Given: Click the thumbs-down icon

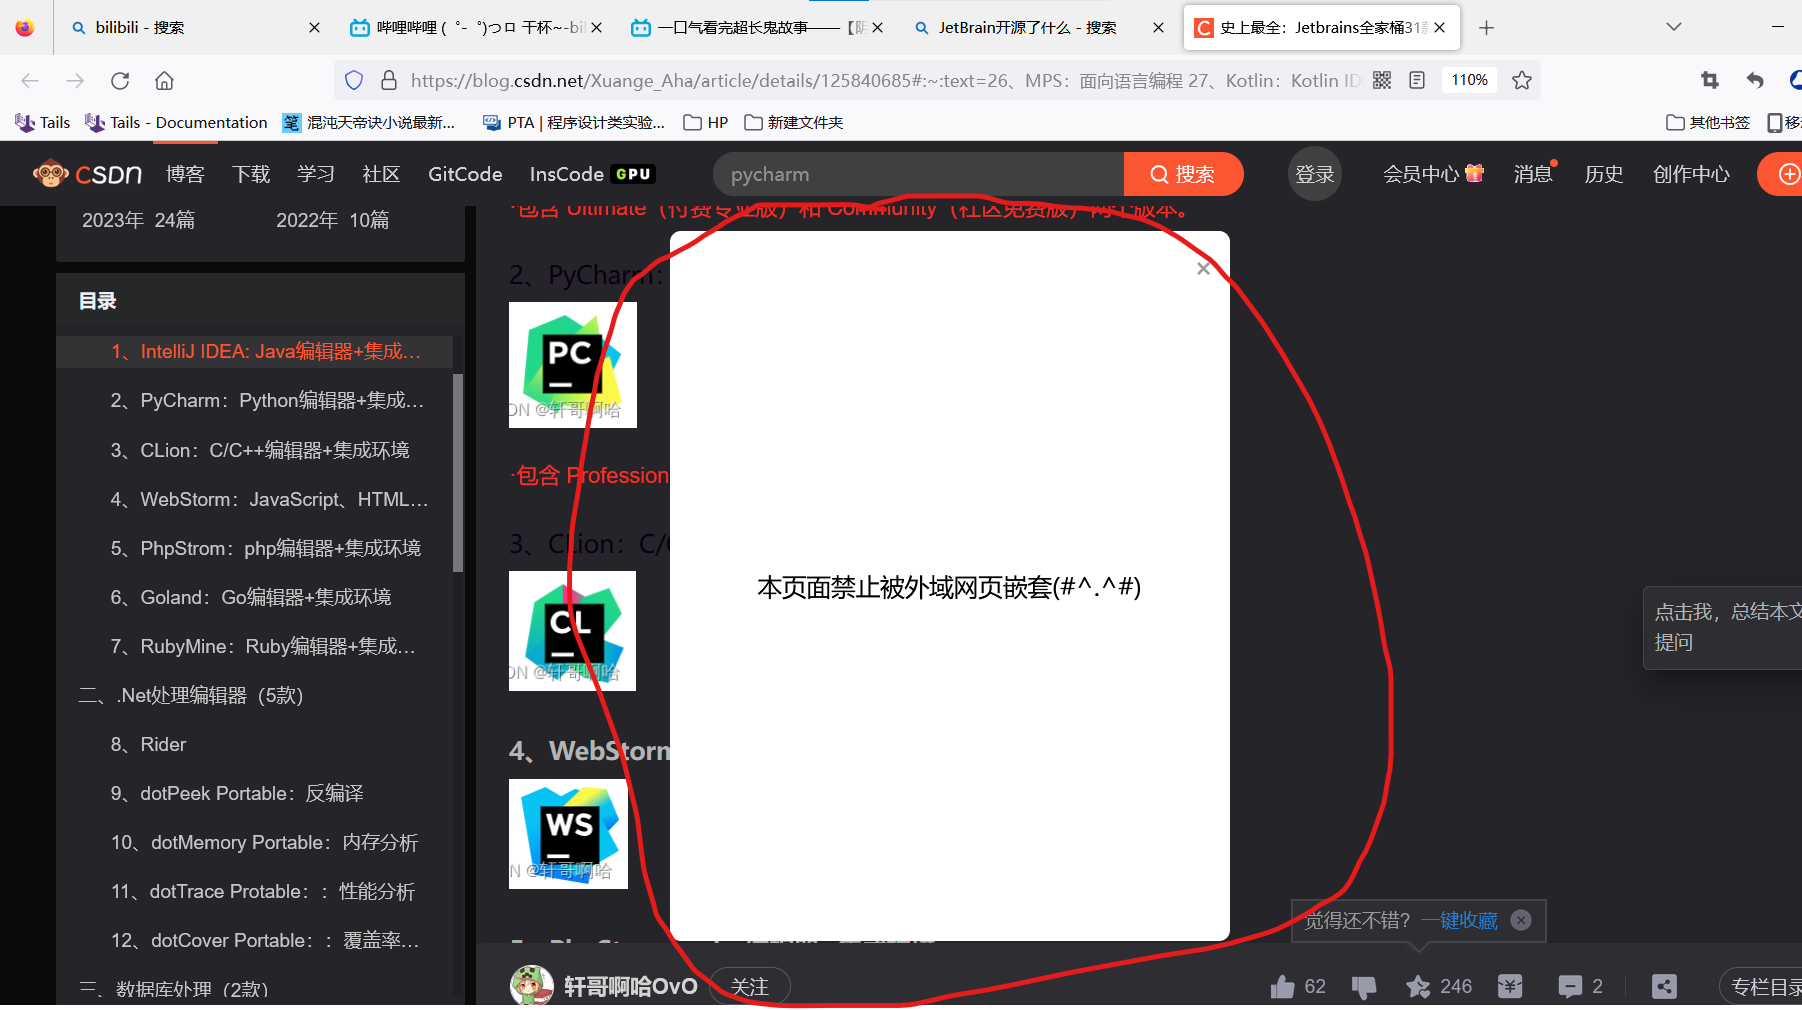Looking at the screenshot, I should tap(1364, 987).
